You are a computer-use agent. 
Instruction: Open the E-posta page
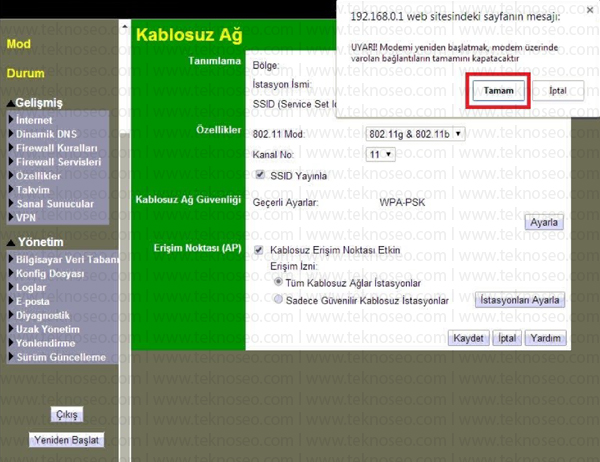pyautogui.click(x=33, y=301)
